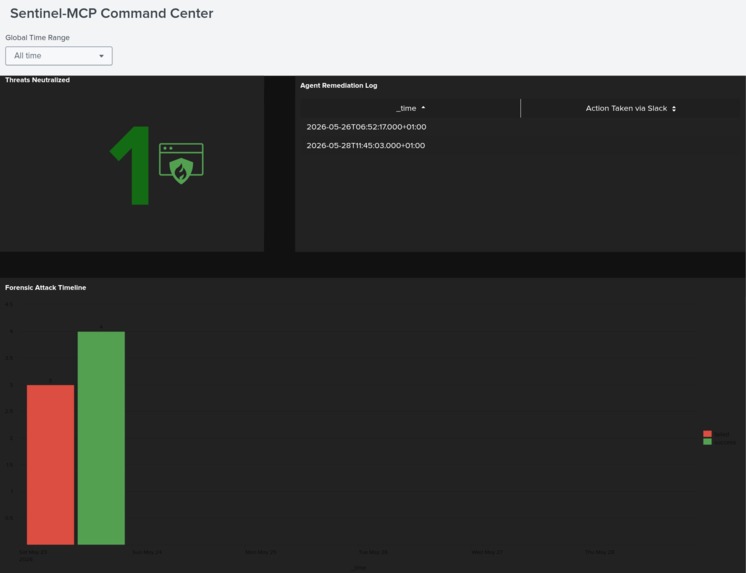Click the Forensic Attack Timeline panel title
The image size is (746, 573).
[x=46, y=287]
